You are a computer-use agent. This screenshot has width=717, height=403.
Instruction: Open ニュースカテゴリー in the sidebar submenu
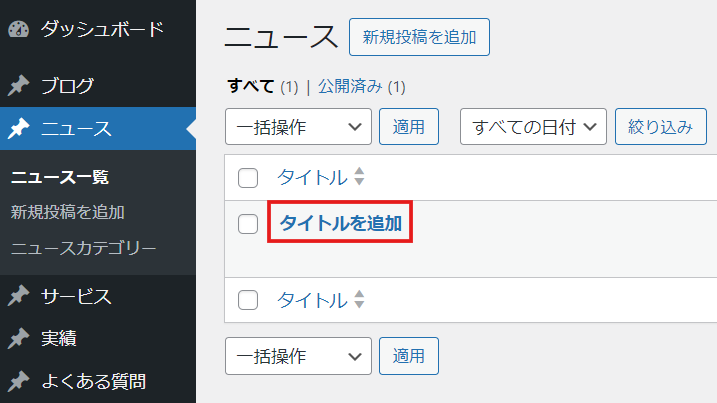point(84,248)
